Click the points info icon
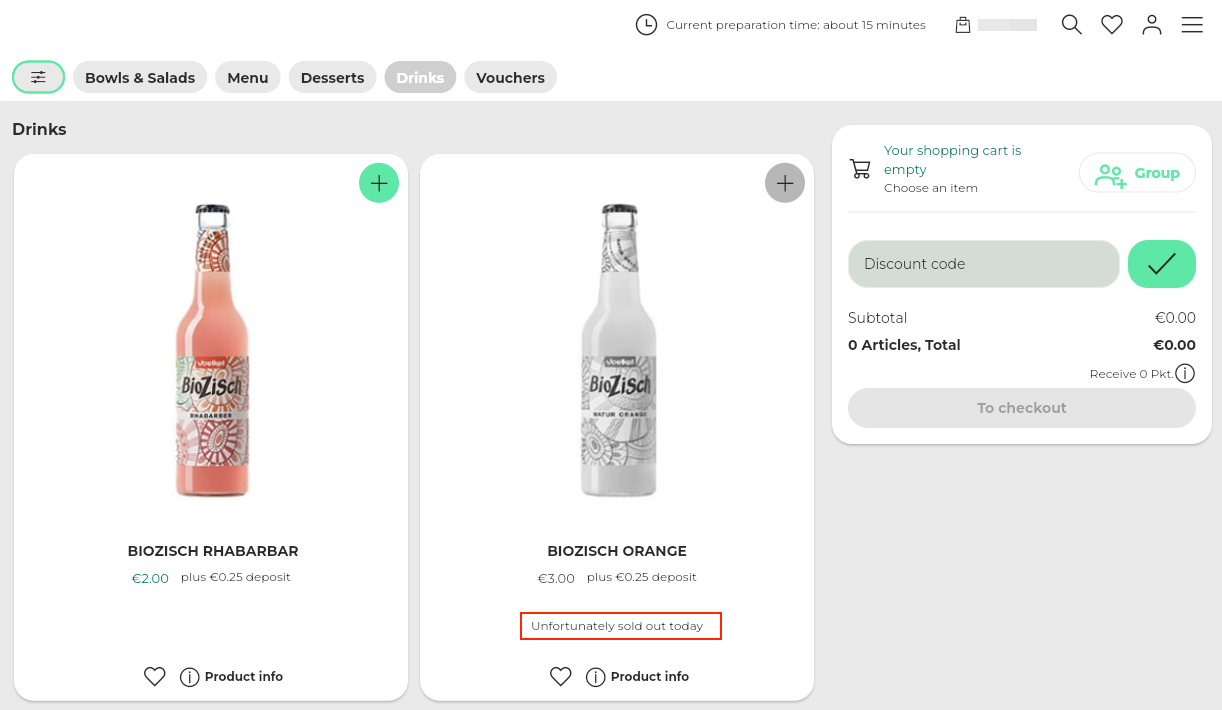This screenshot has width=1222, height=710. 1185,374
